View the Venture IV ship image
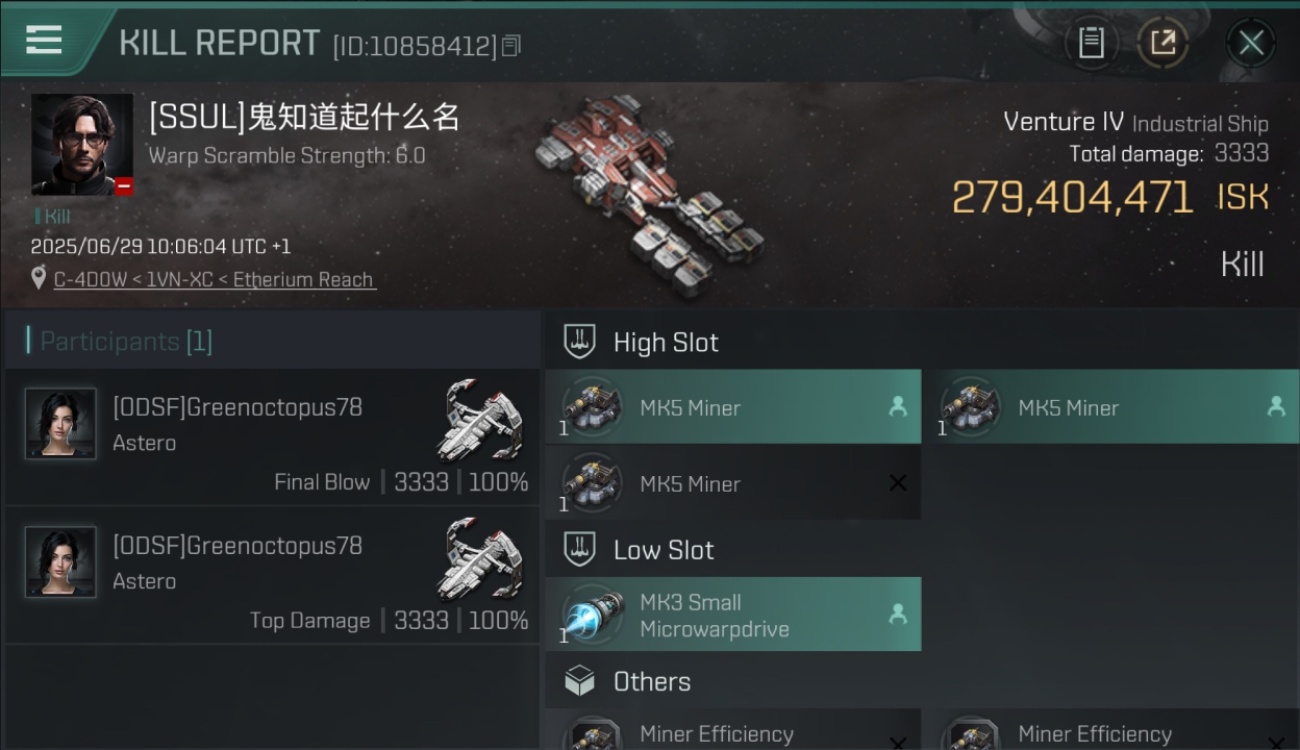The width and height of the screenshot is (1300, 750). tap(650, 195)
